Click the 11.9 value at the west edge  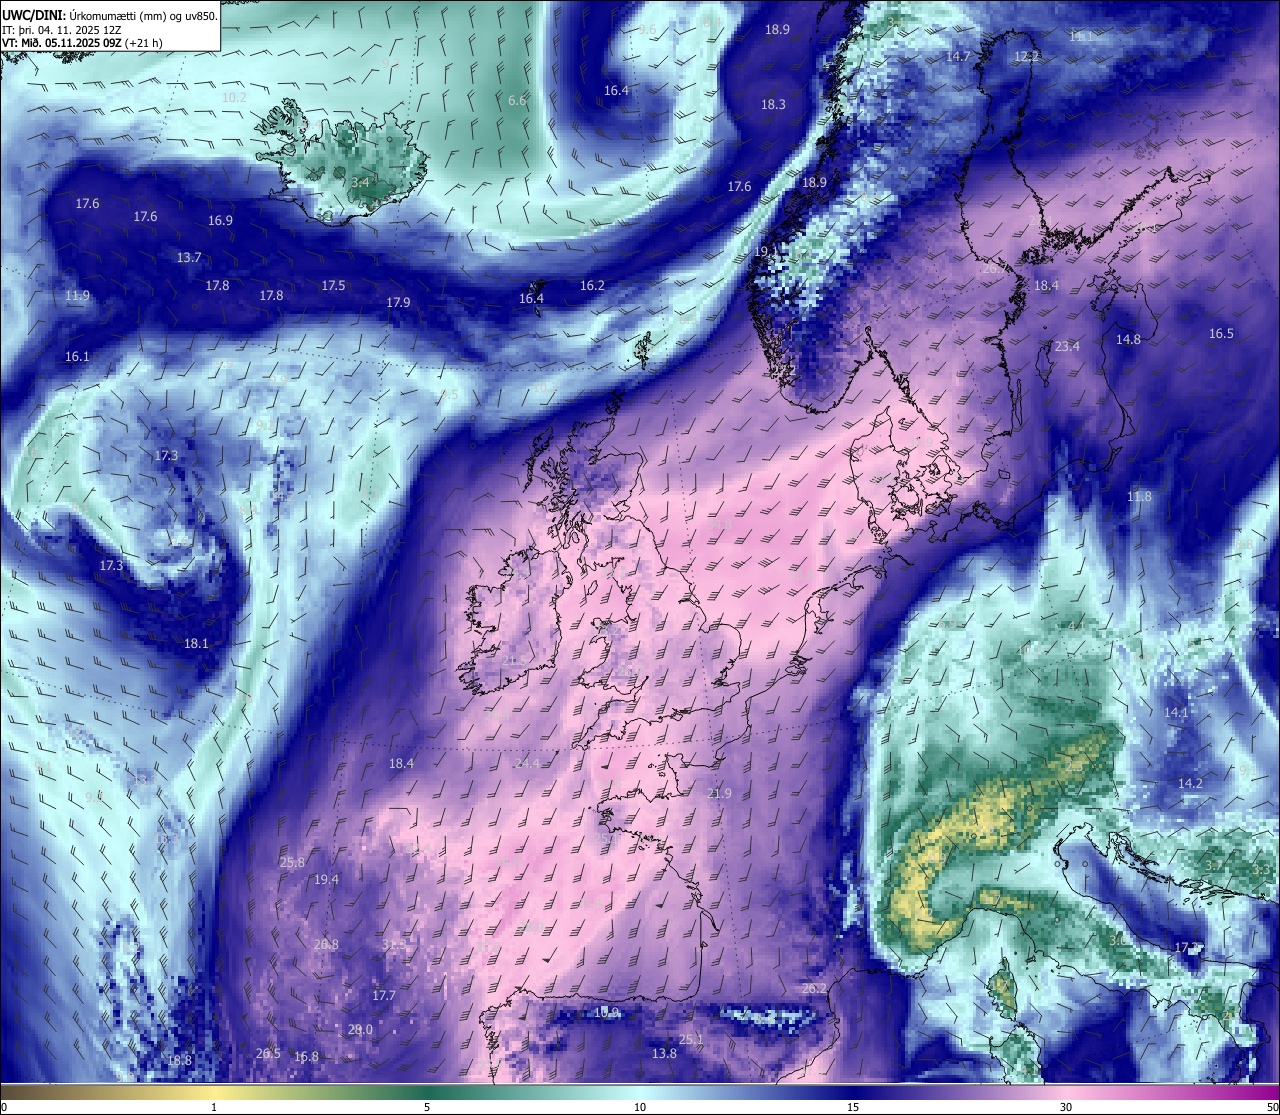(x=77, y=295)
